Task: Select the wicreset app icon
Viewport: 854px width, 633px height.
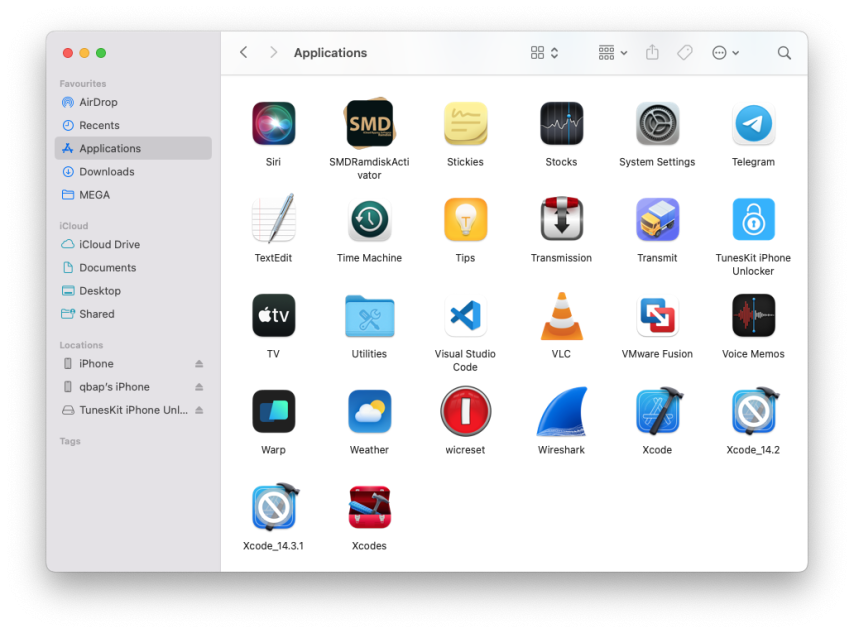Action: [465, 411]
